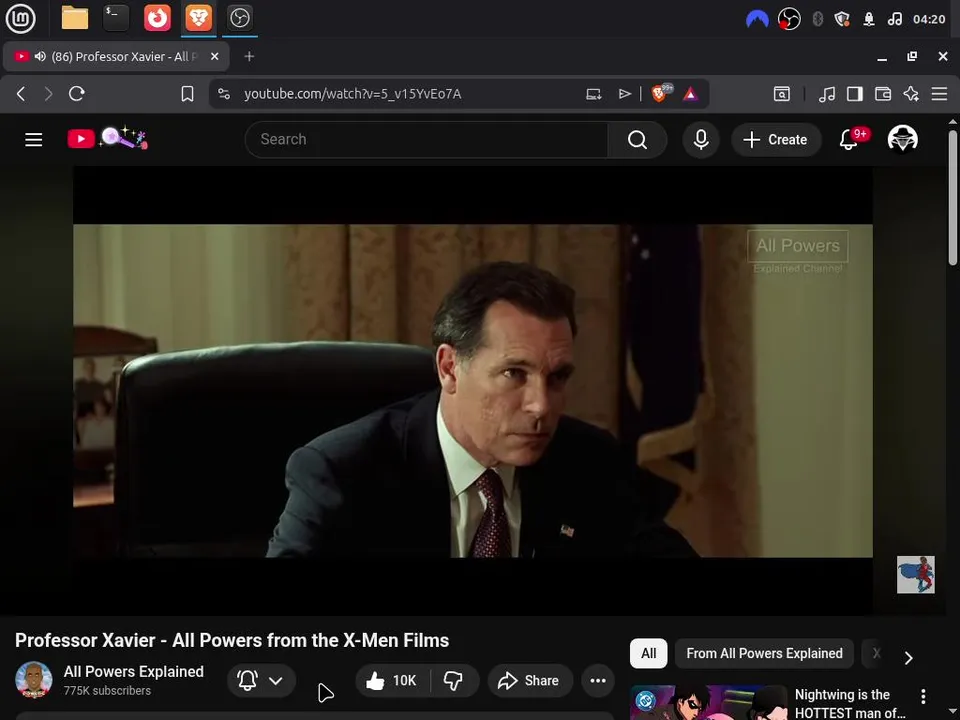Image resolution: width=960 pixels, height=720 pixels.
Task: Open Brave Rewards triangle icon
Action: click(691, 94)
